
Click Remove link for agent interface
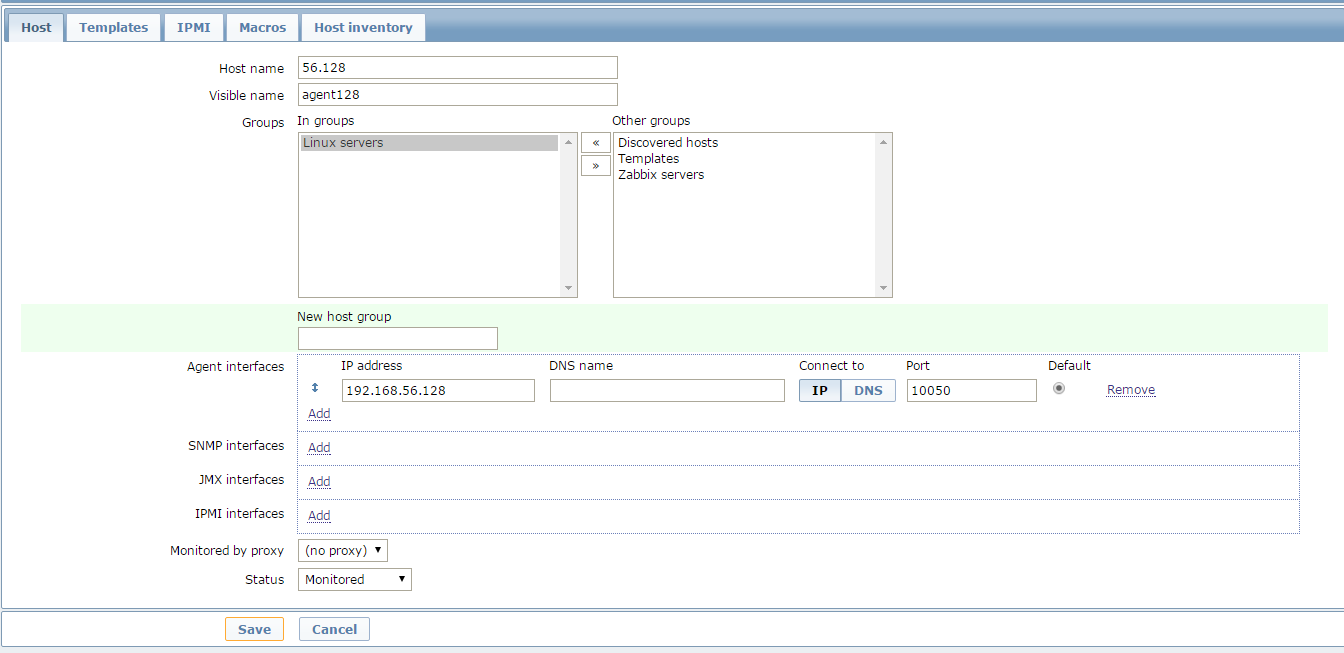point(1130,390)
